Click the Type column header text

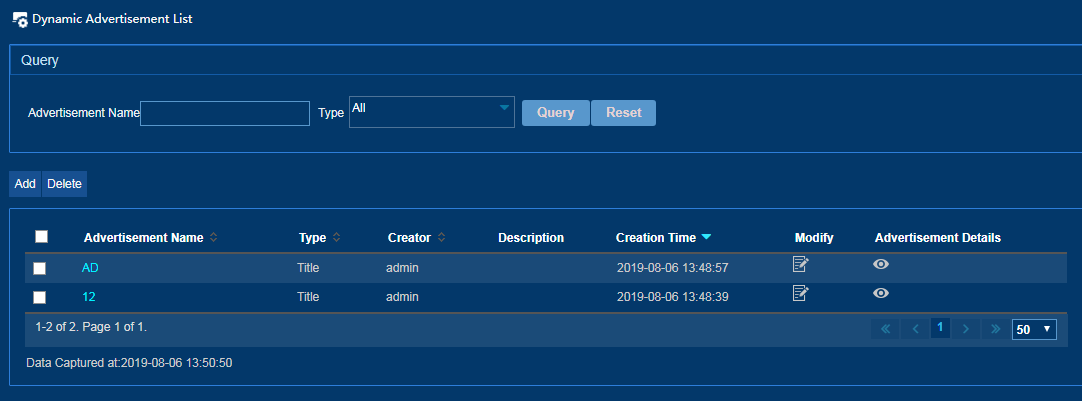pyautogui.click(x=312, y=237)
